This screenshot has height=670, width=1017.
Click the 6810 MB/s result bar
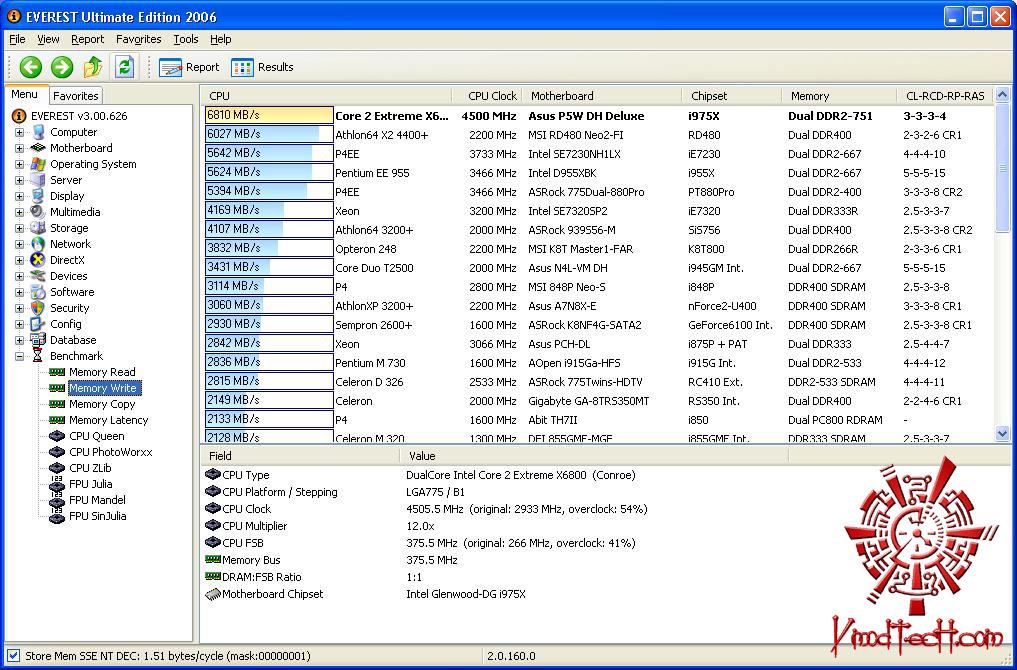(269, 115)
